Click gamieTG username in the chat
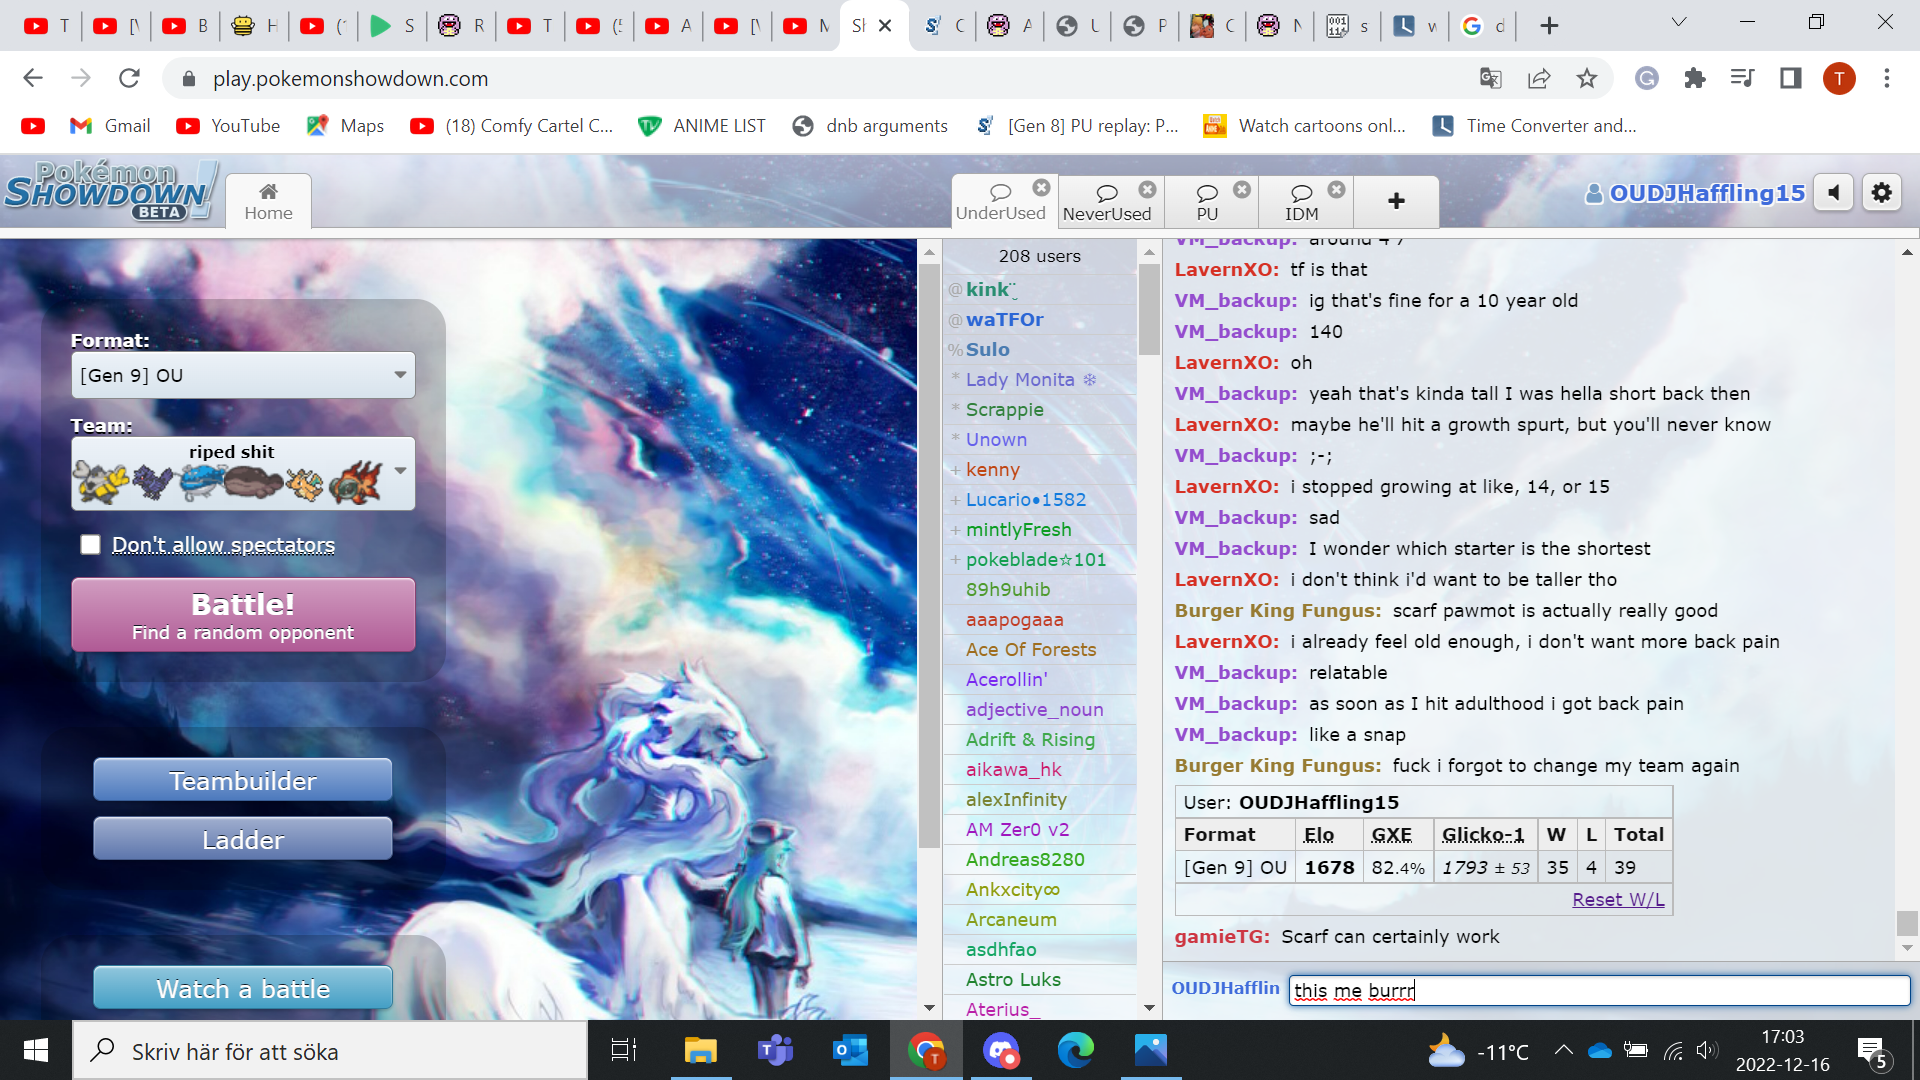The image size is (1920, 1080). point(1222,936)
